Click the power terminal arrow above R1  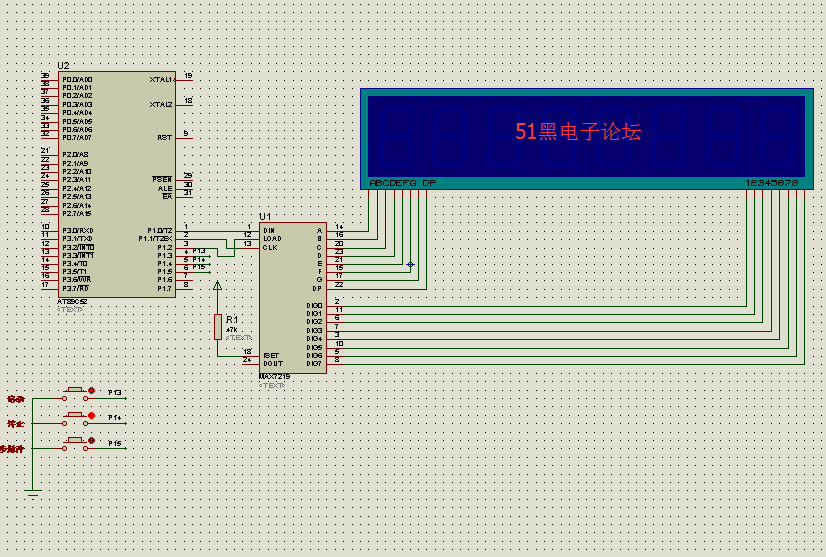217,287
